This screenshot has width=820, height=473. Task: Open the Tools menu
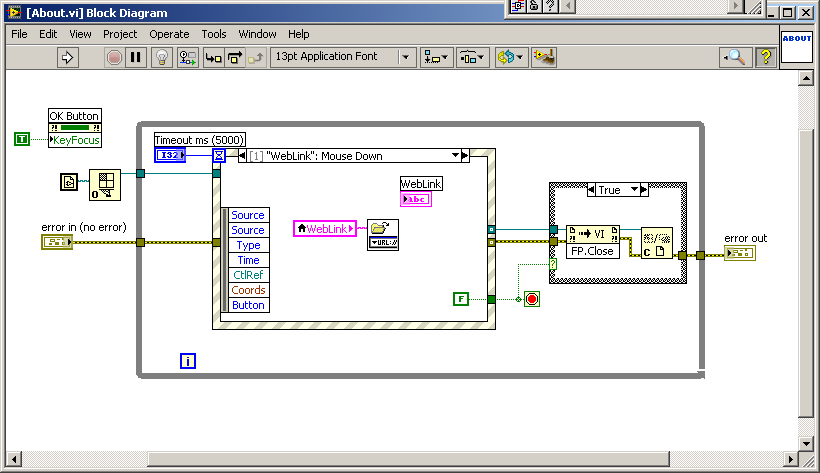tap(214, 34)
